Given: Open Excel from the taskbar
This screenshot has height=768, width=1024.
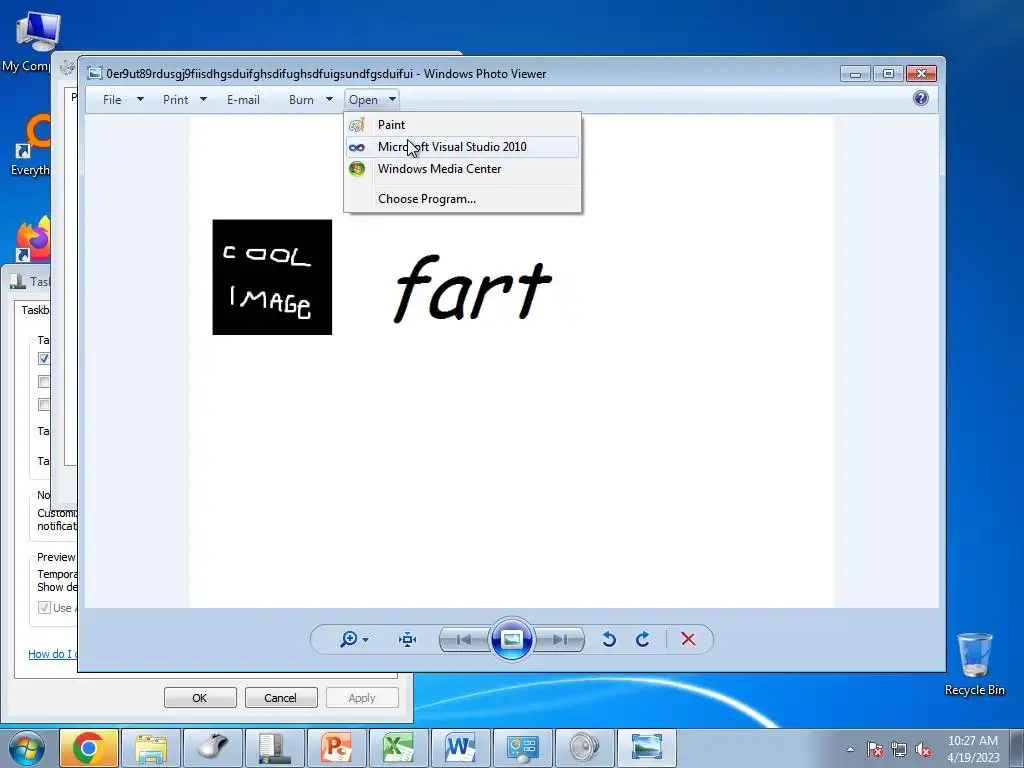Looking at the screenshot, I should coord(398,748).
